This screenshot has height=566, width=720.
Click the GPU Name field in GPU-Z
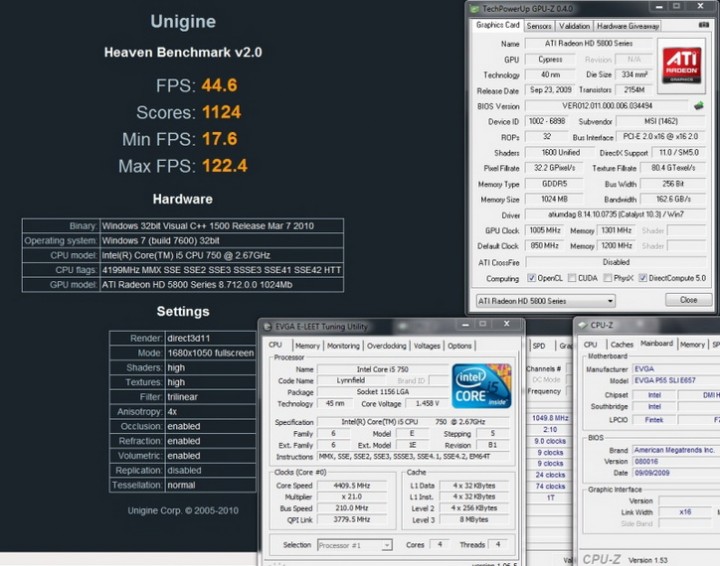tap(589, 44)
